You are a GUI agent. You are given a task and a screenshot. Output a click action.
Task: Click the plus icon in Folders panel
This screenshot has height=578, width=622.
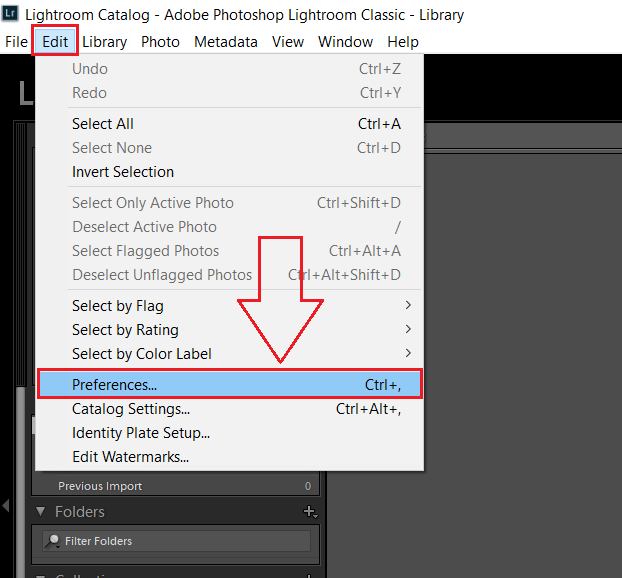(309, 512)
